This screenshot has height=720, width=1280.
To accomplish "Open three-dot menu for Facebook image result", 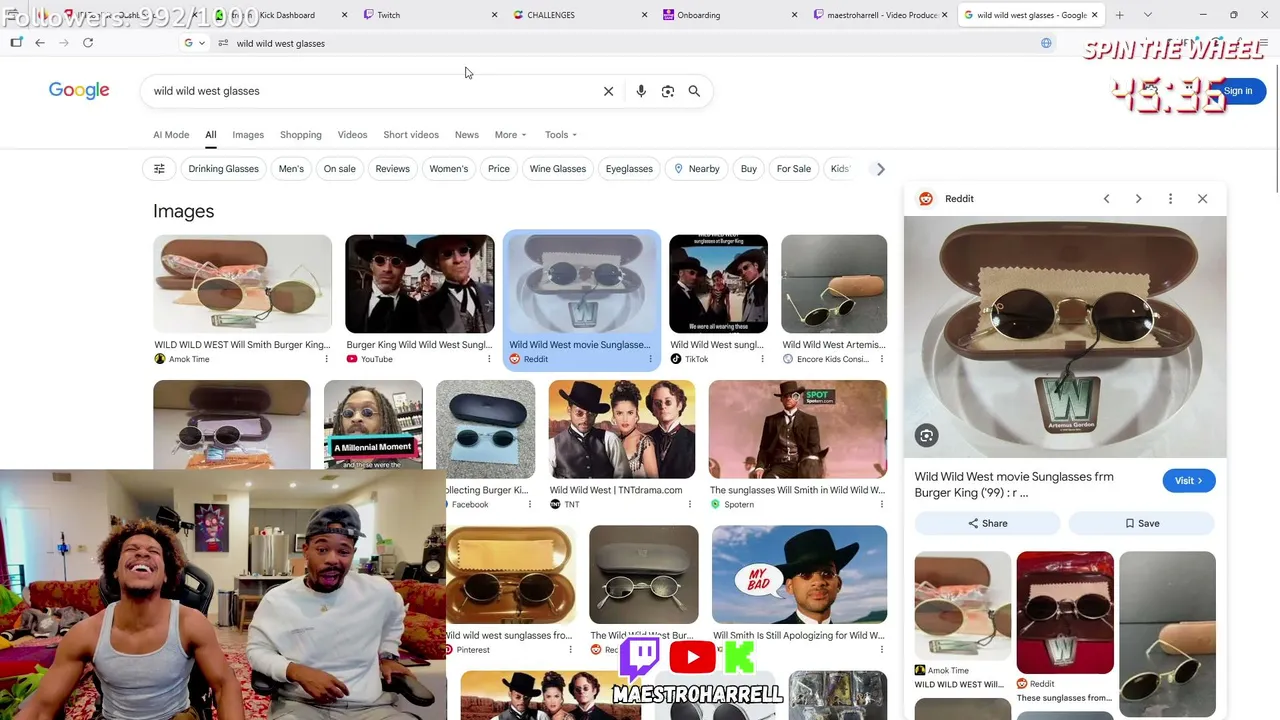I will click(529, 504).
